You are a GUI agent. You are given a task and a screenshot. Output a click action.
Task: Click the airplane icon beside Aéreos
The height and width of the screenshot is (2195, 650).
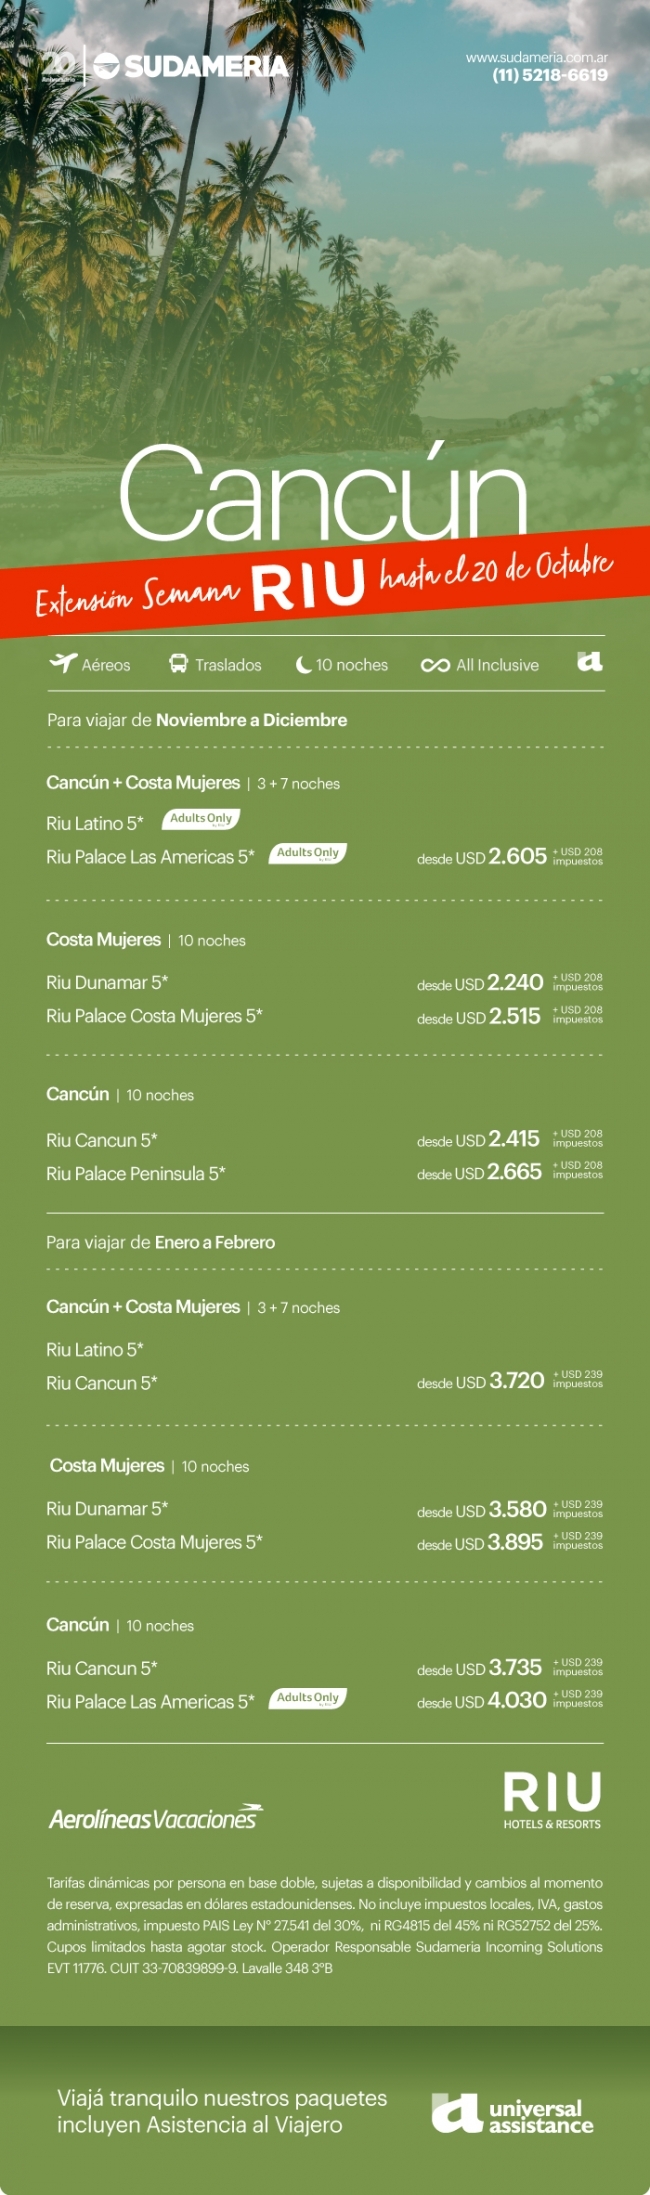(63, 663)
